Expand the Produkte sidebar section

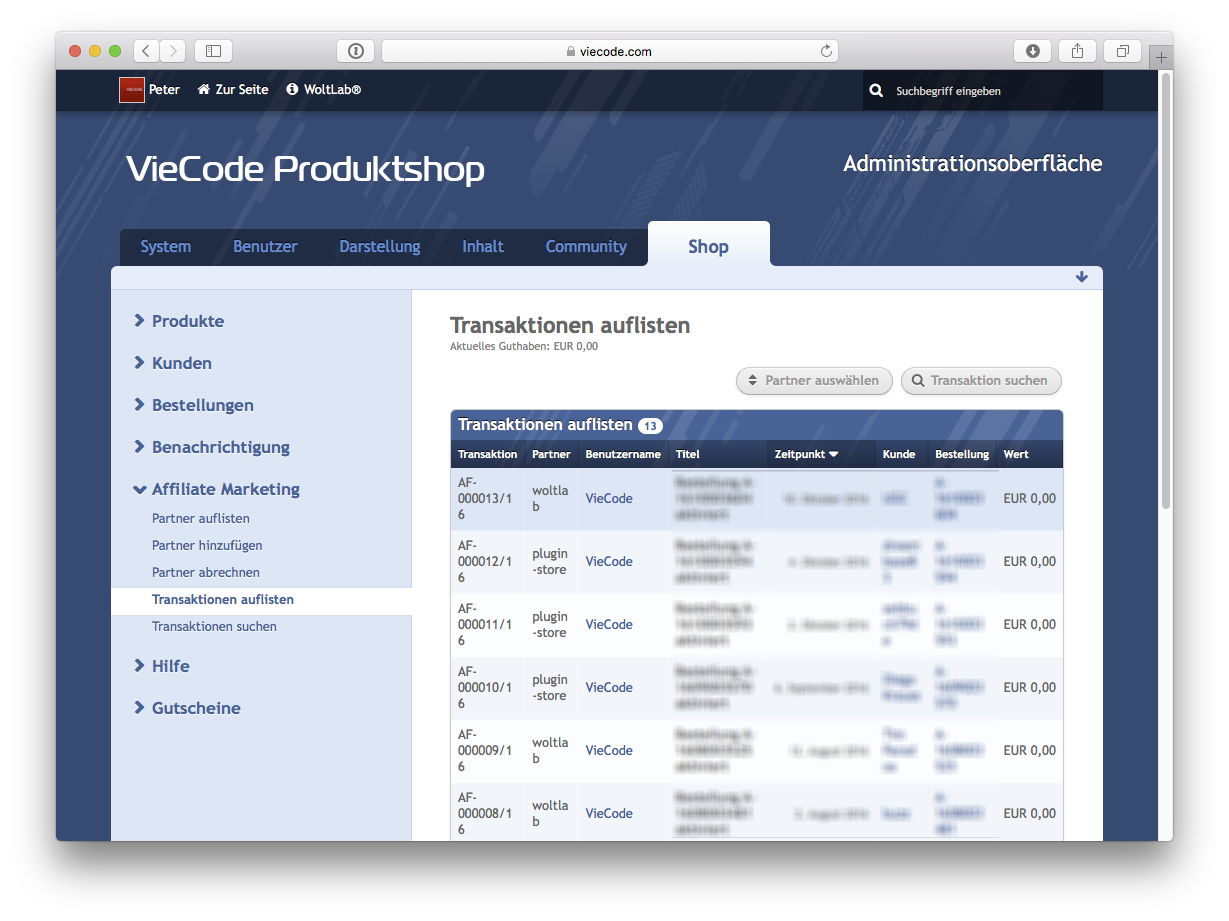pyautogui.click(x=187, y=321)
